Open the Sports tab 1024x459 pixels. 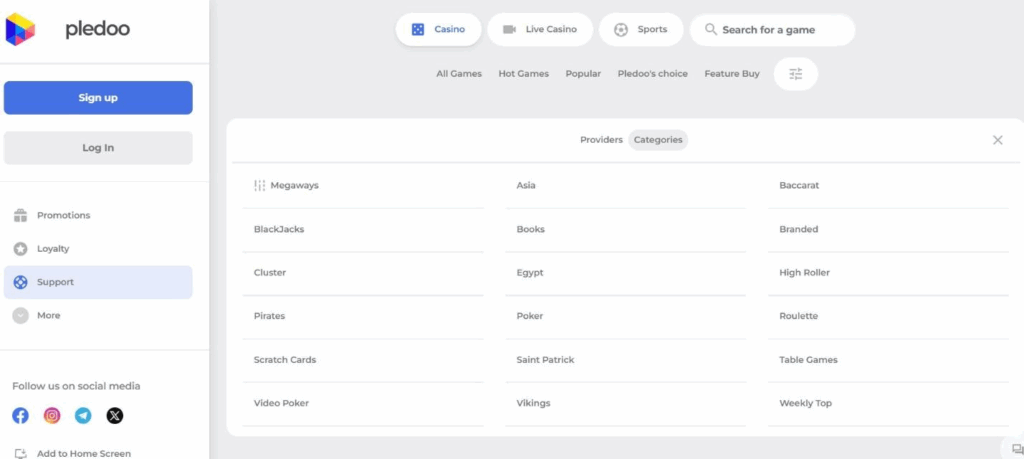(641, 30)
